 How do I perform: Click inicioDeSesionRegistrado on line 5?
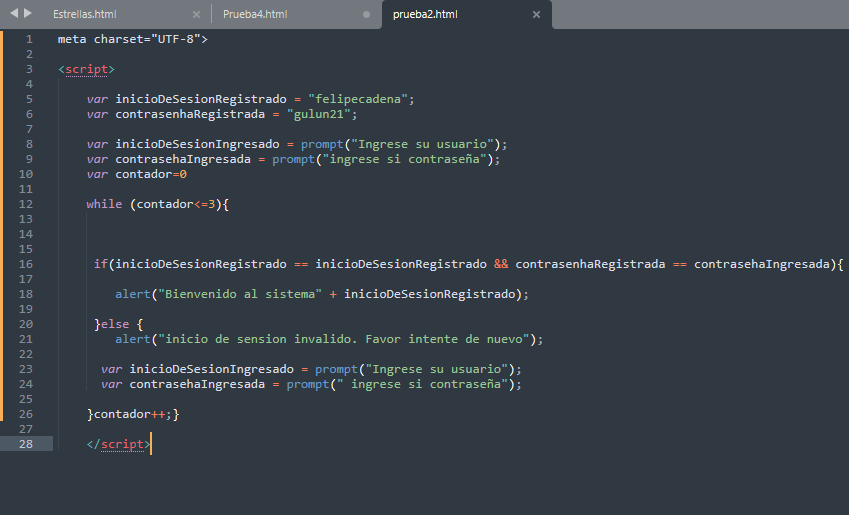(201, 99)
